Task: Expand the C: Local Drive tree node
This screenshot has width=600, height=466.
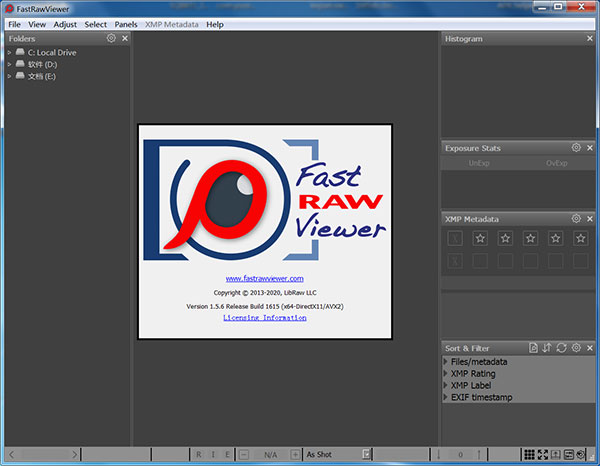Action: [x=9, y=52]
